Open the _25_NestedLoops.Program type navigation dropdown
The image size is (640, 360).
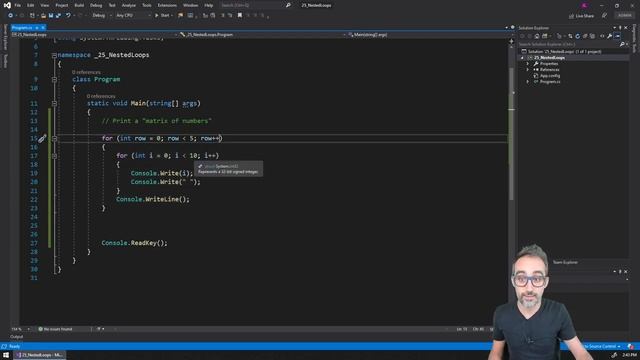click(262, 35)
